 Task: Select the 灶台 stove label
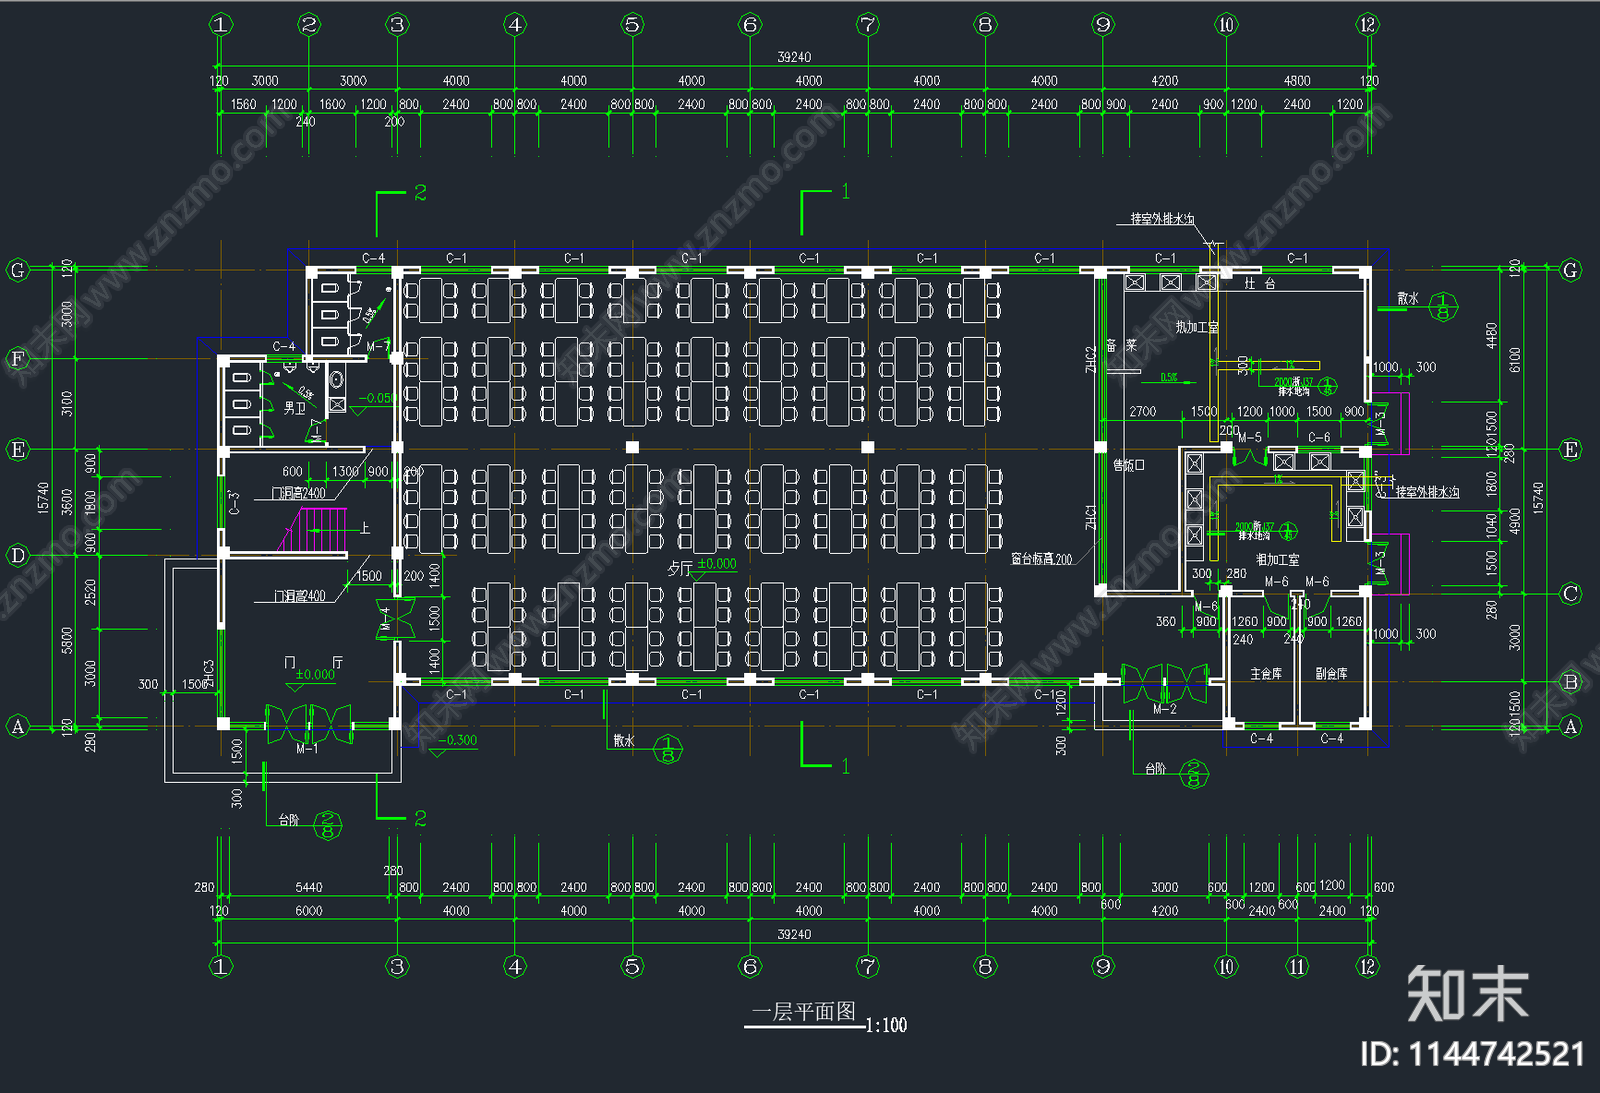(1260, 284)
